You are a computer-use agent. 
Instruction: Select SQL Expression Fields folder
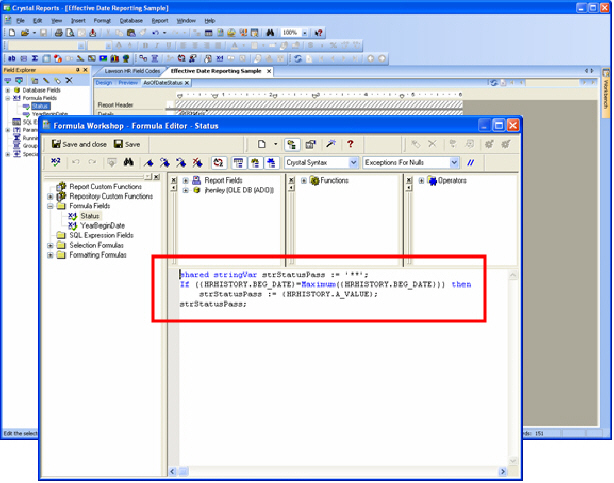[x=101, y=235]
